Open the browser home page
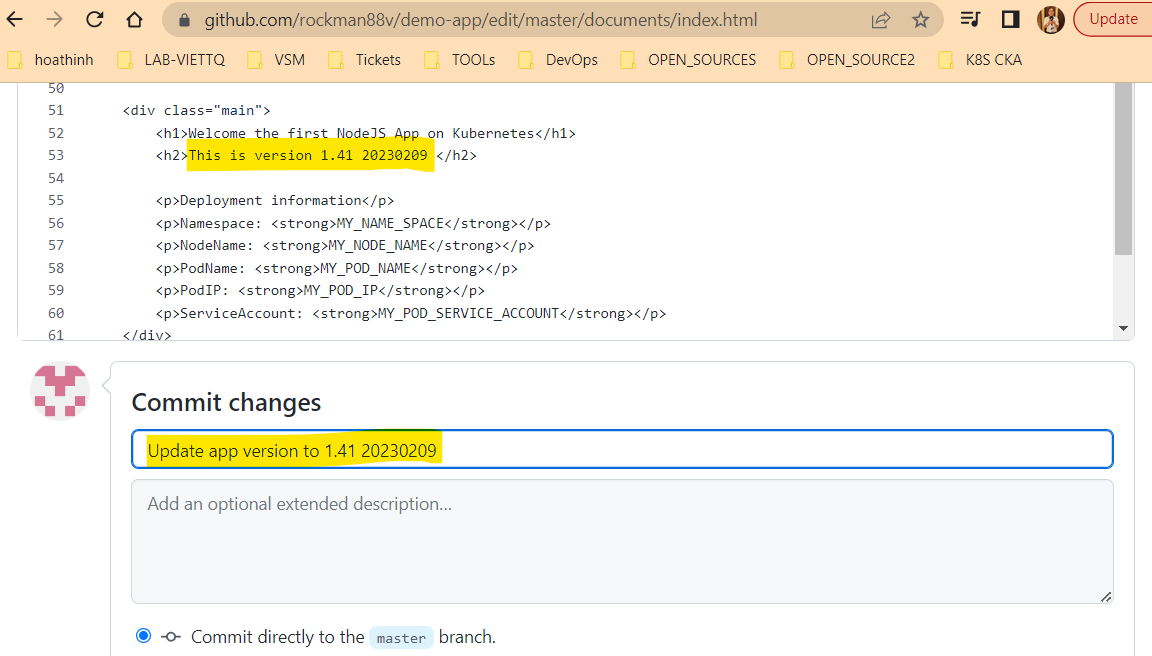 click(x=135, y=19)
